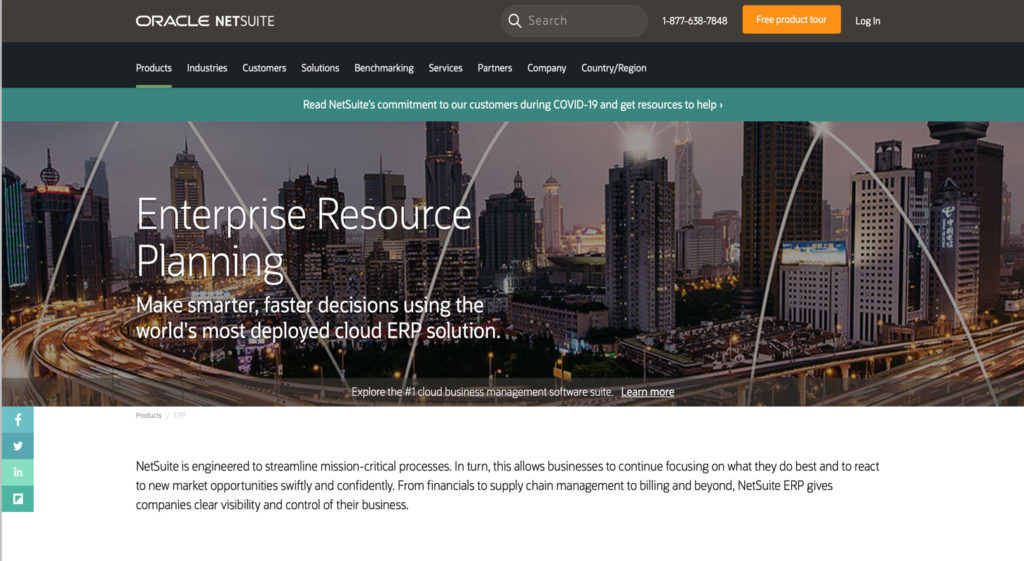Open the Country/Region menu
The height and width of the screenshot is (561, 1024).
614,68
